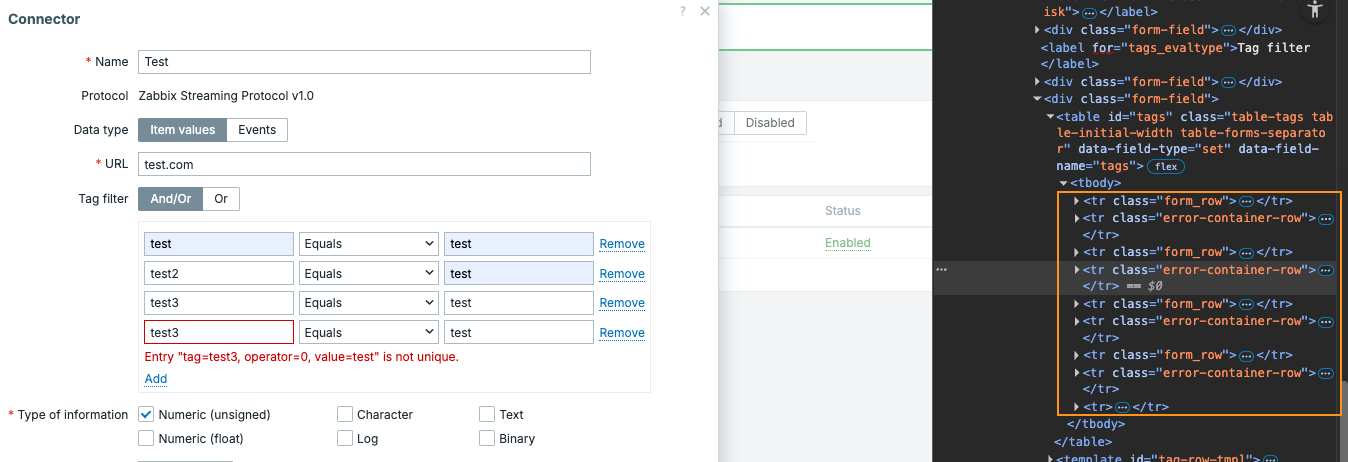Click the flex badge on tags table
Viewport: 1348px width, 462px height.
pos(1161,166)
